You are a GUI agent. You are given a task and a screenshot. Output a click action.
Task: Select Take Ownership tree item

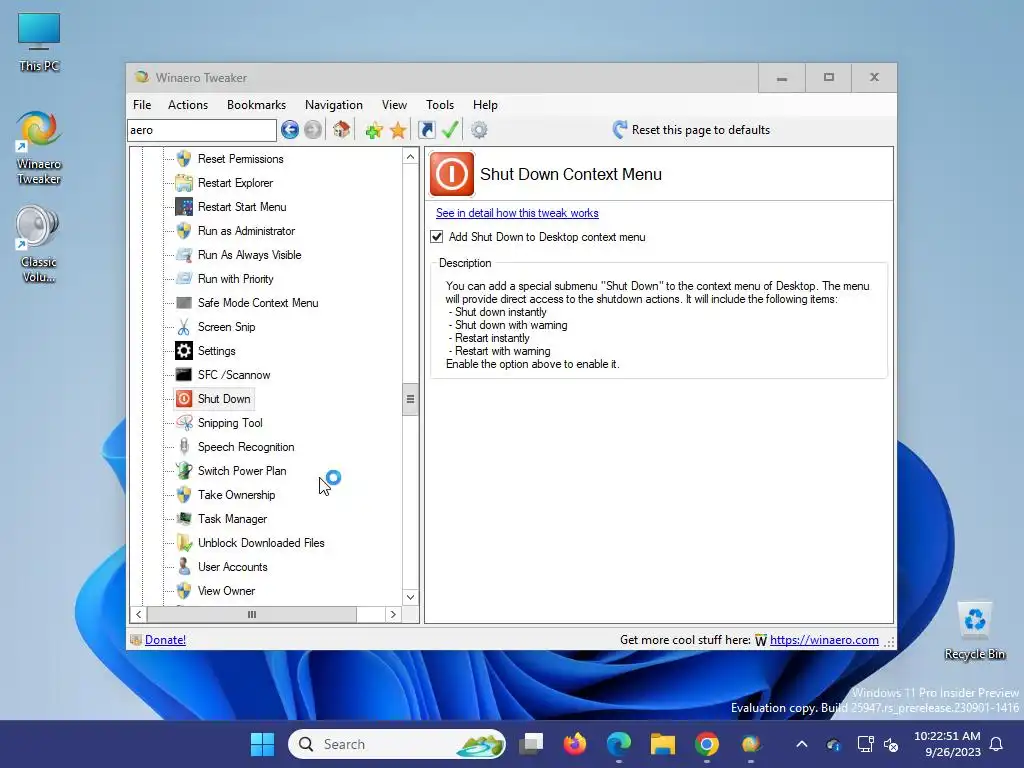pyautogui.click(x=236, y=495)
